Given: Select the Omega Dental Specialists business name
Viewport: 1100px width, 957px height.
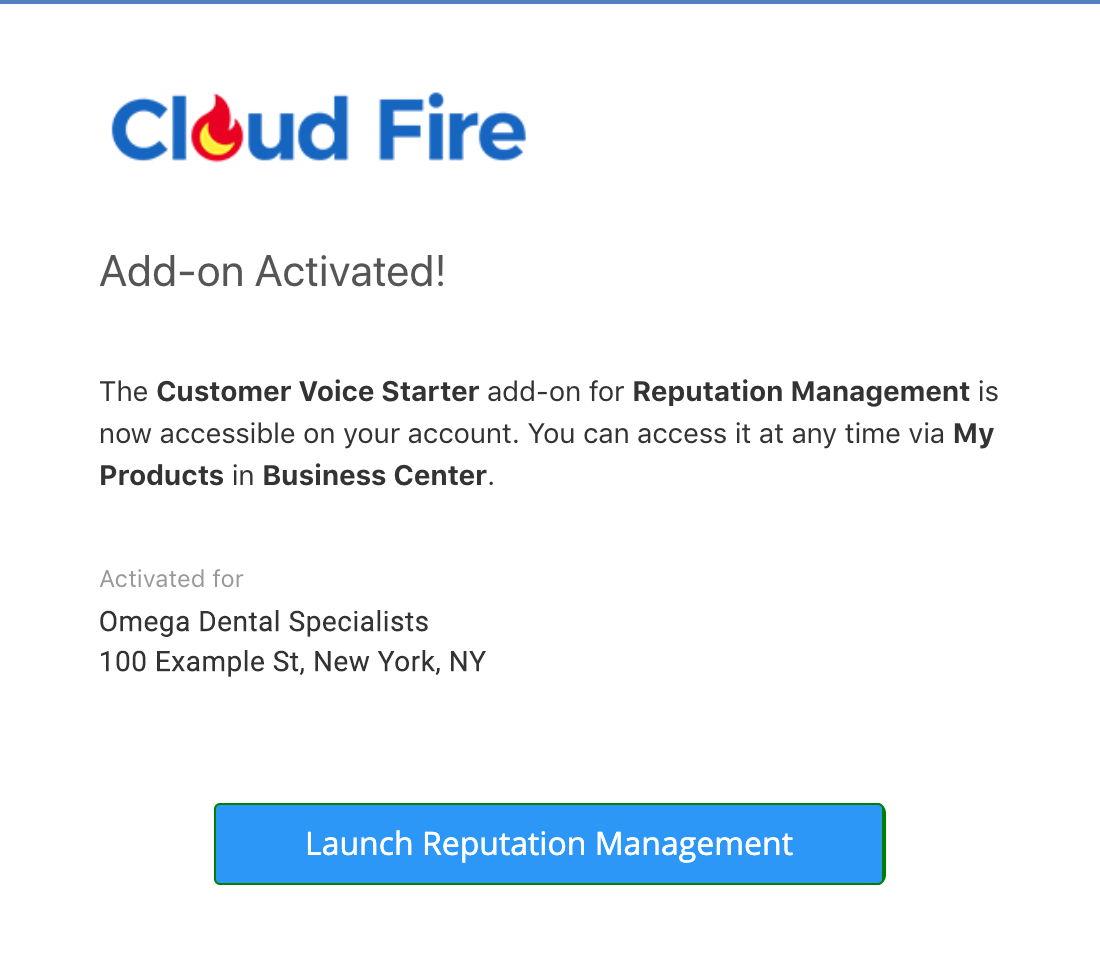Looking at the screenshot, I should 264,622.
